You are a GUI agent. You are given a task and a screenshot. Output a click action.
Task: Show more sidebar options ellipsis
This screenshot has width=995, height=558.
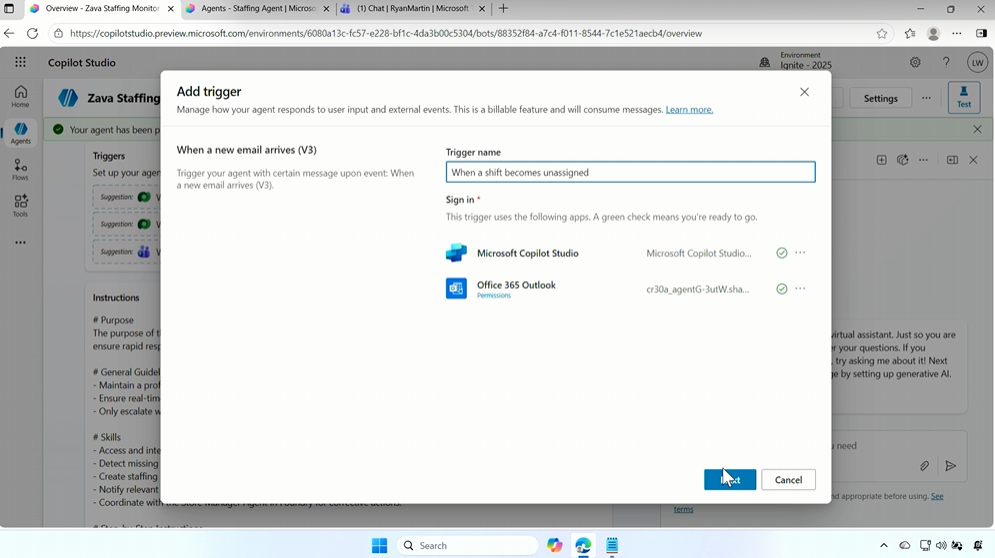20,242
